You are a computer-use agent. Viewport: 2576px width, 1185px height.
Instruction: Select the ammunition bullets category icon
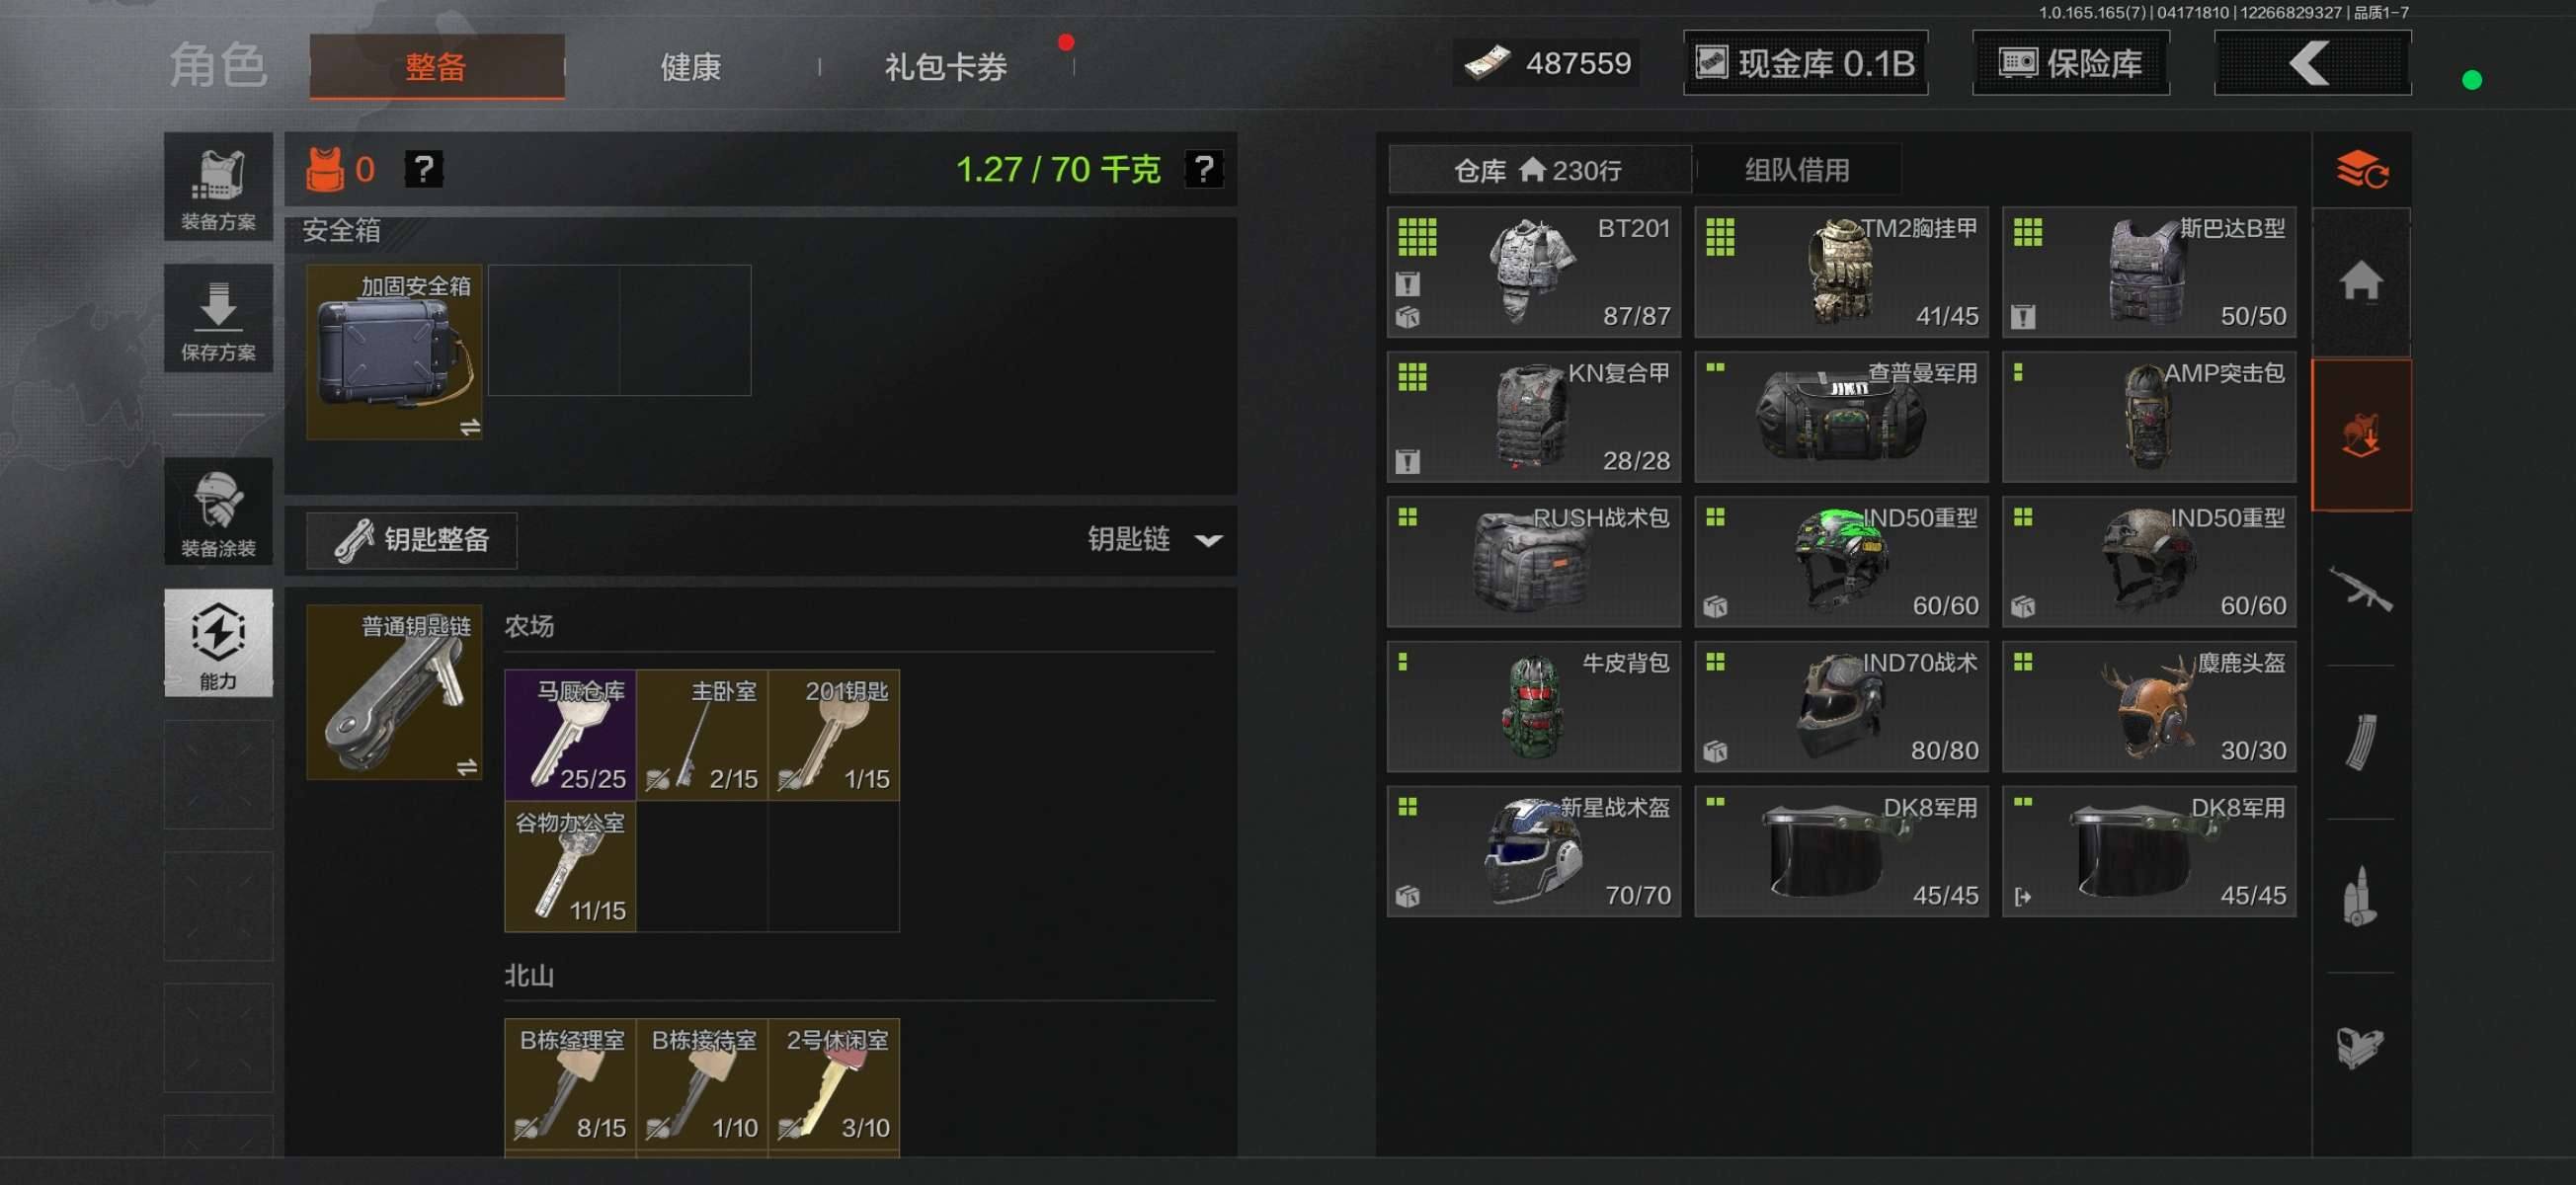pos(2361,895)
